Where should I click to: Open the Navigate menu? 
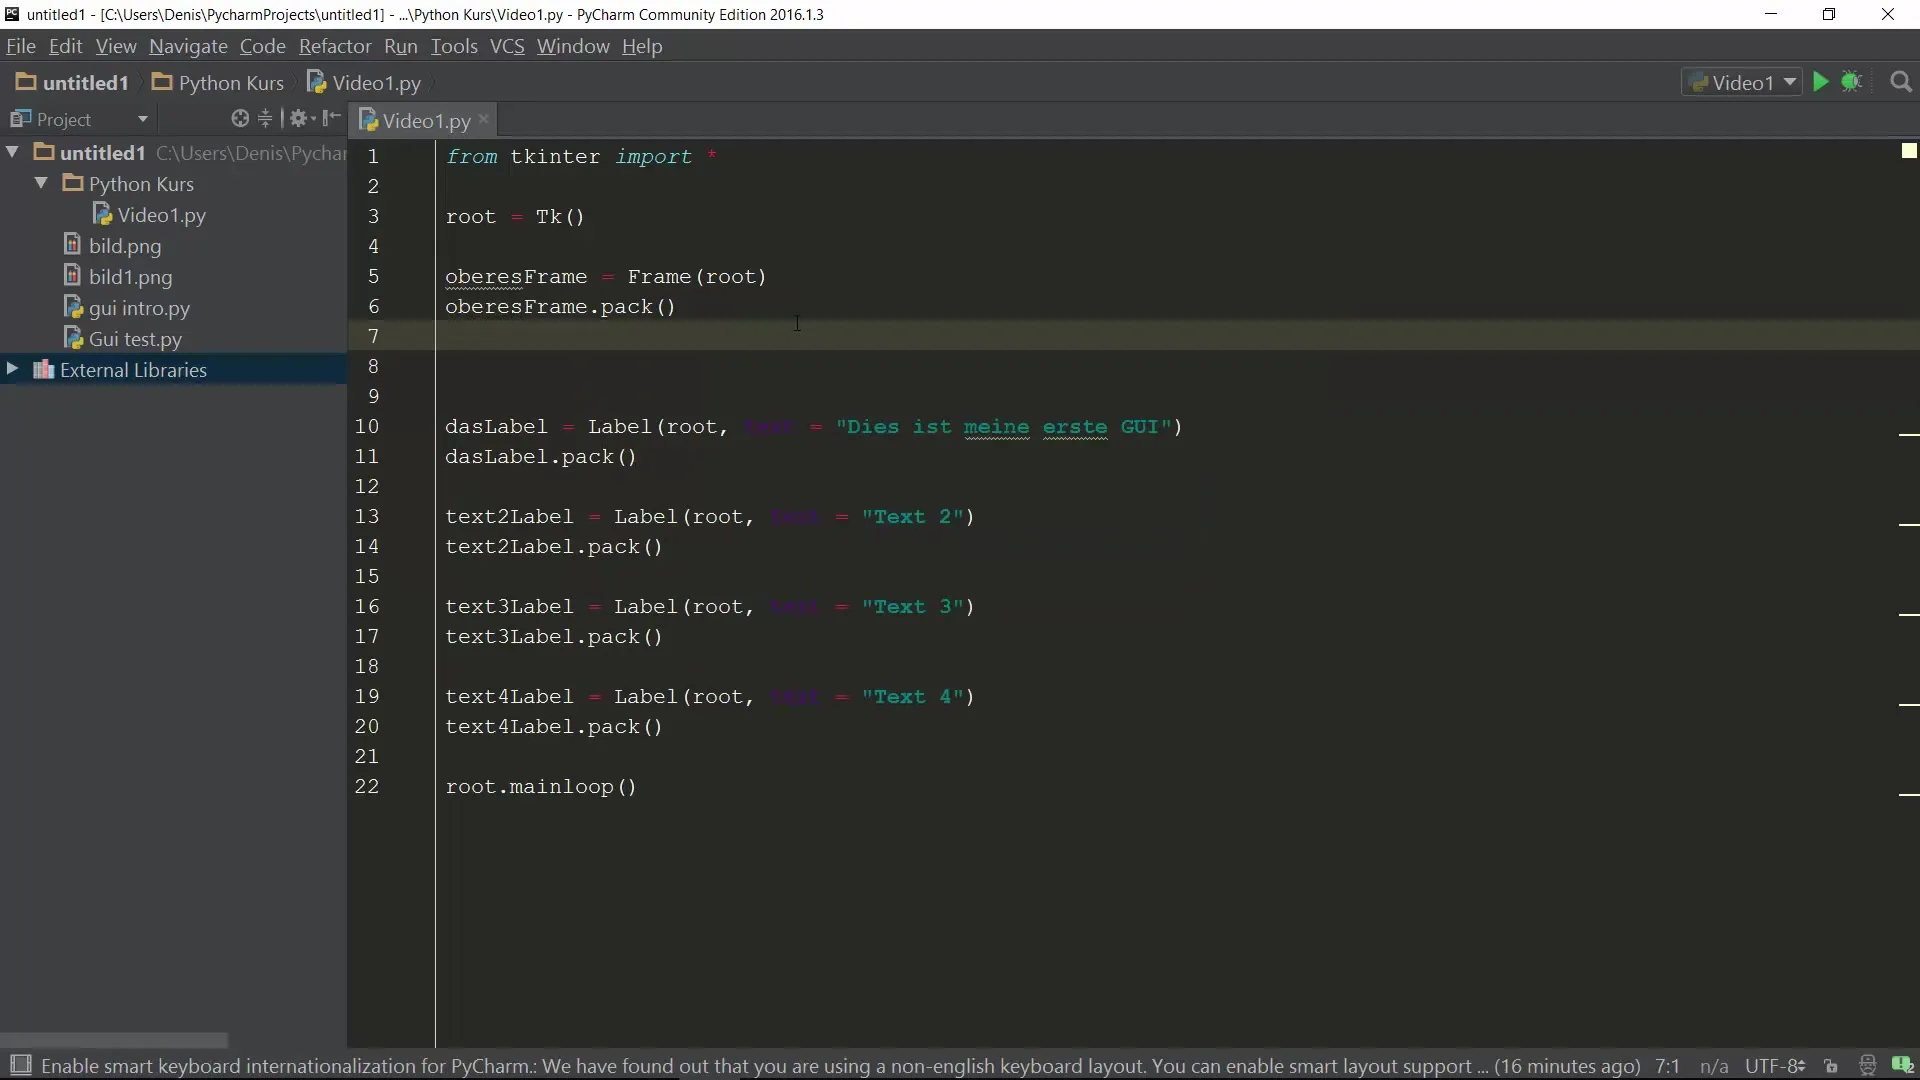(x=188, y=46)
